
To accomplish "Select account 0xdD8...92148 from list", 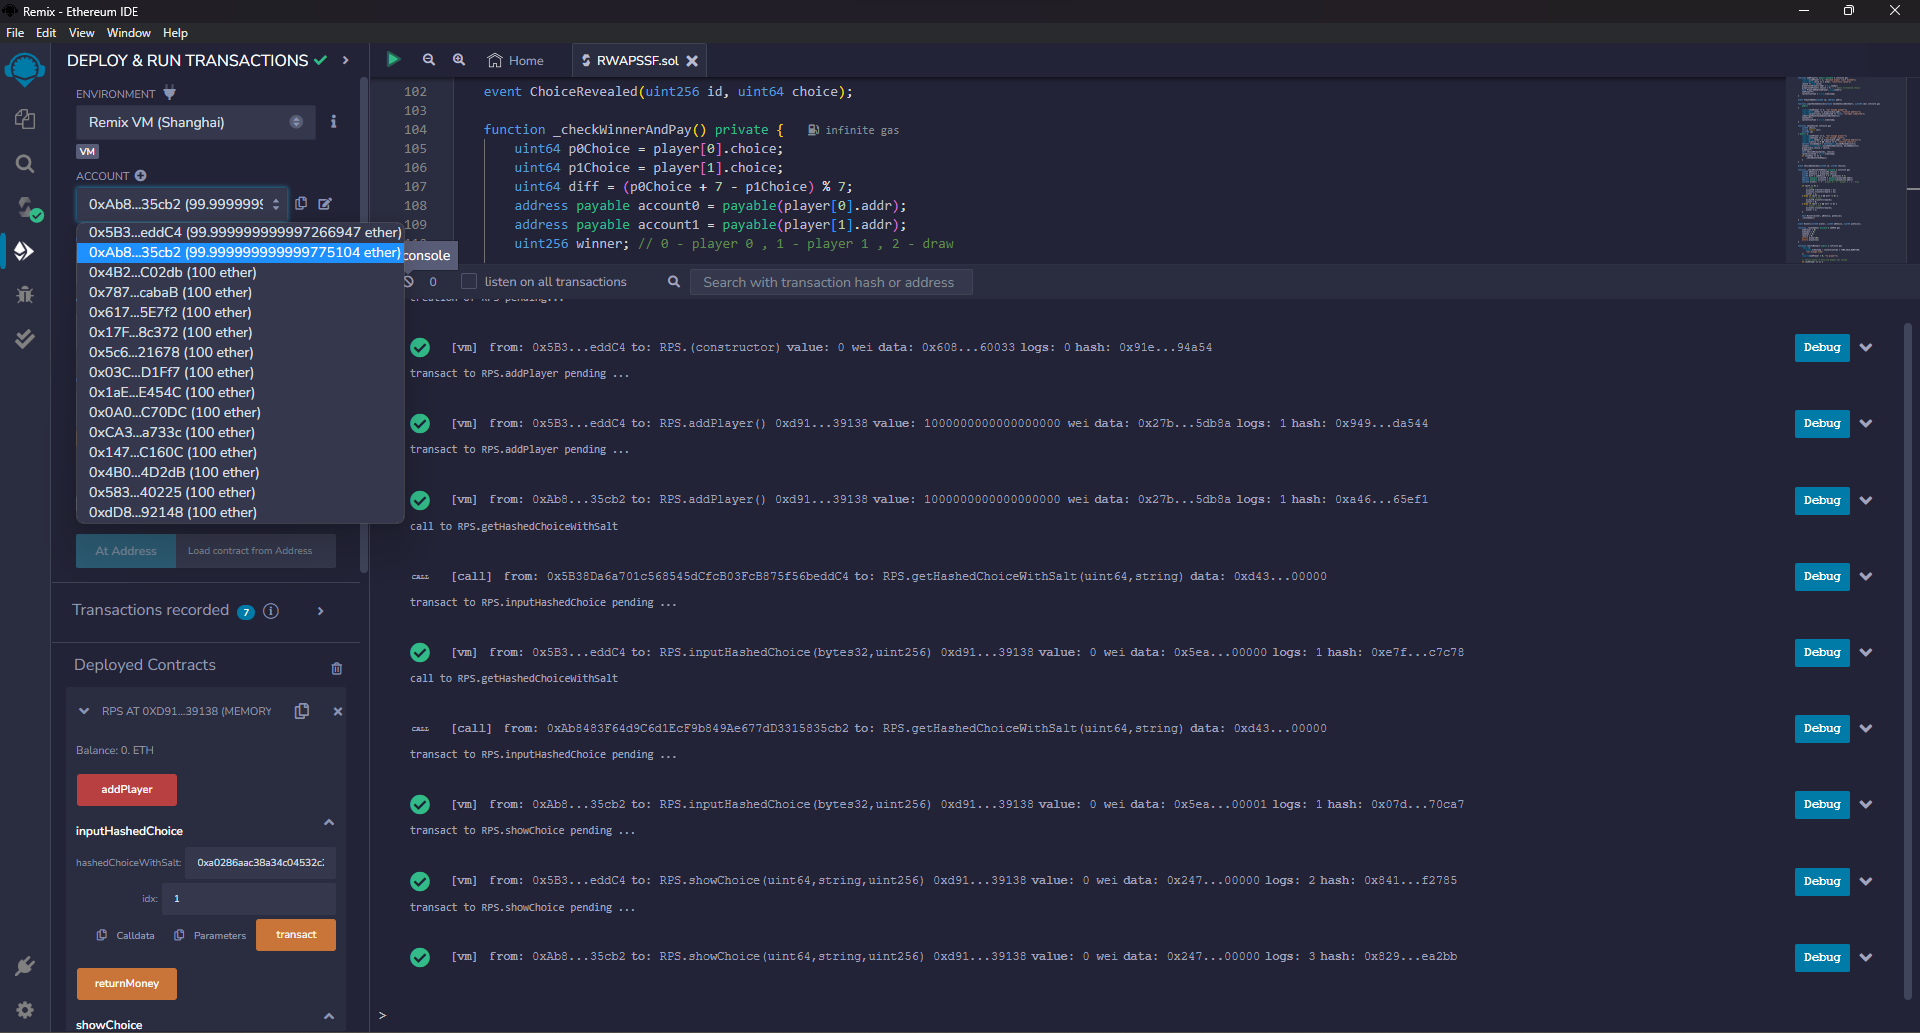I will (240, 512).
